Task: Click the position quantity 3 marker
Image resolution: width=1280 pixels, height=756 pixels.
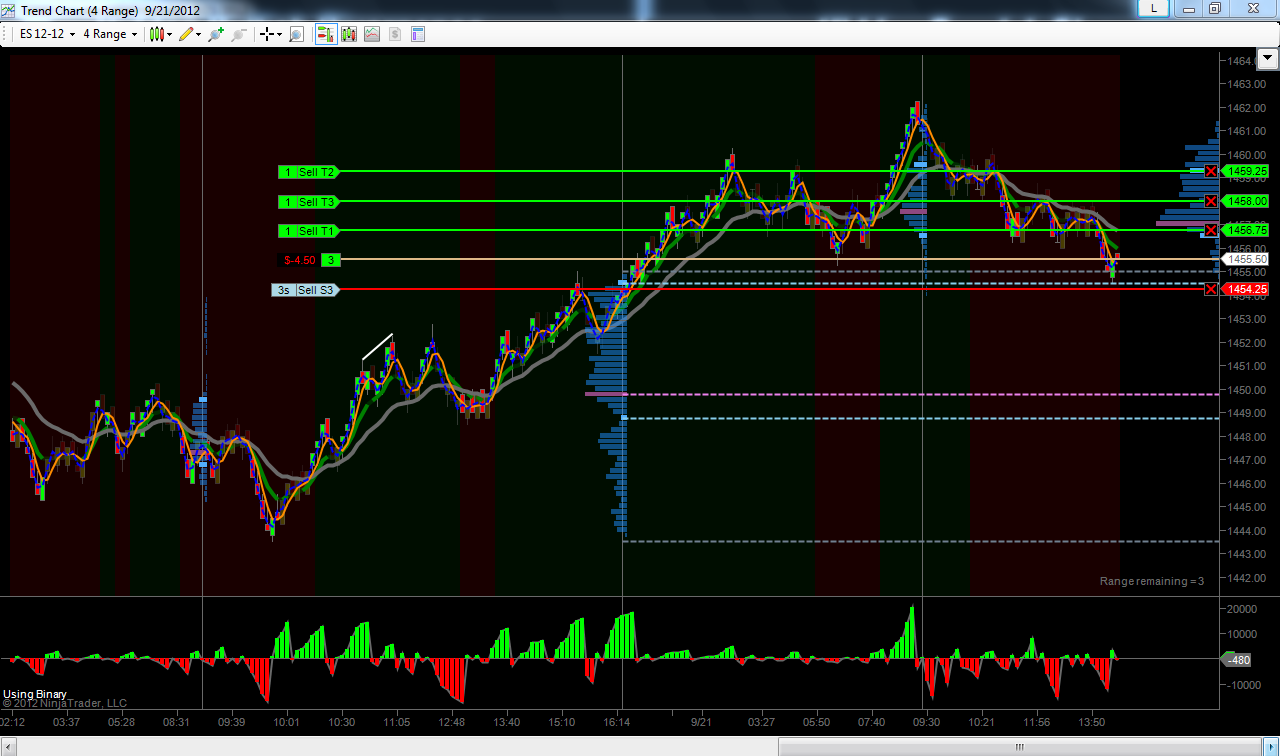Action: 331,260
